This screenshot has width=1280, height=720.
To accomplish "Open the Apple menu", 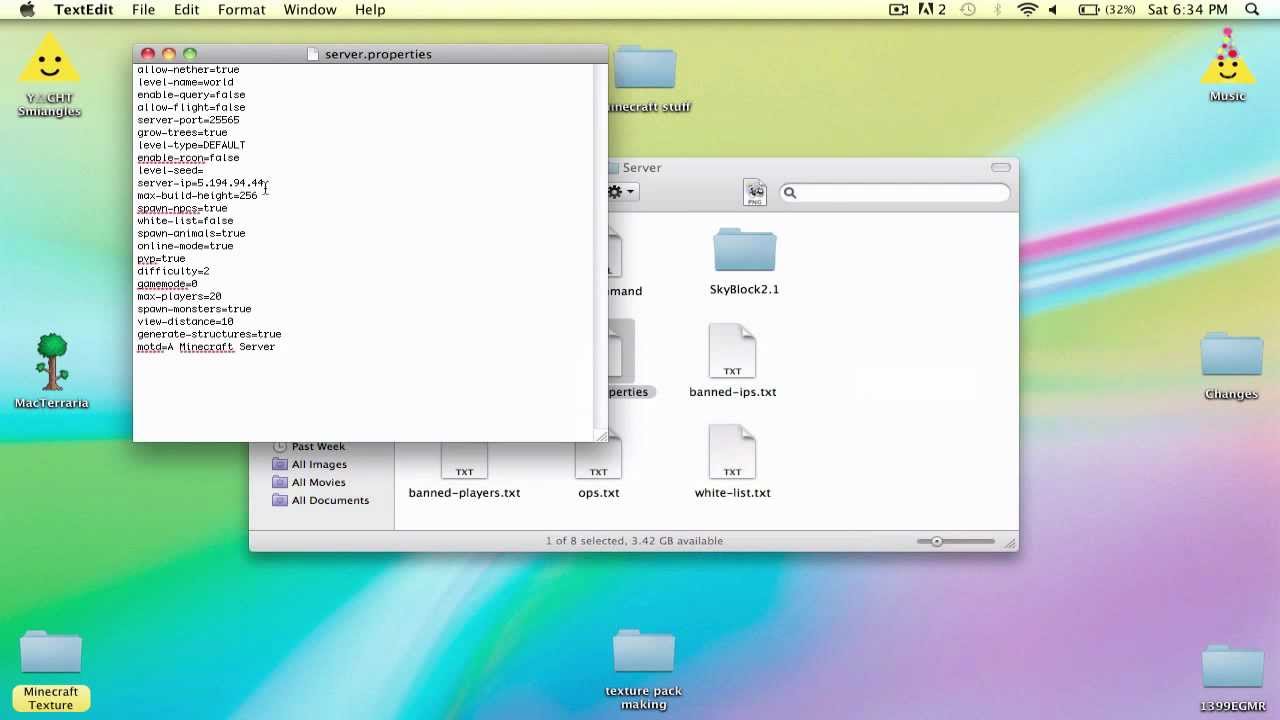I will [27, 10].
